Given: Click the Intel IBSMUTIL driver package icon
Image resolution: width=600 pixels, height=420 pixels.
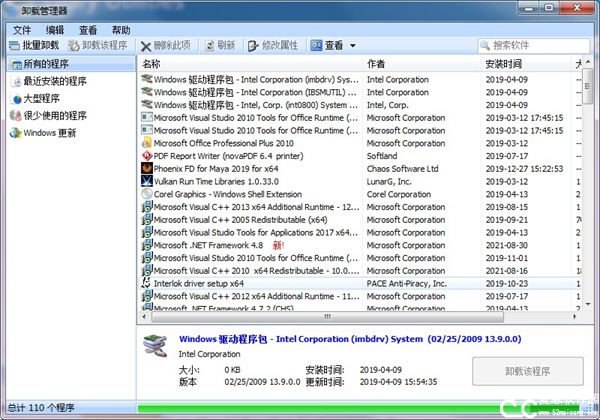Looking at the screenshot, I should coord(147,91).
